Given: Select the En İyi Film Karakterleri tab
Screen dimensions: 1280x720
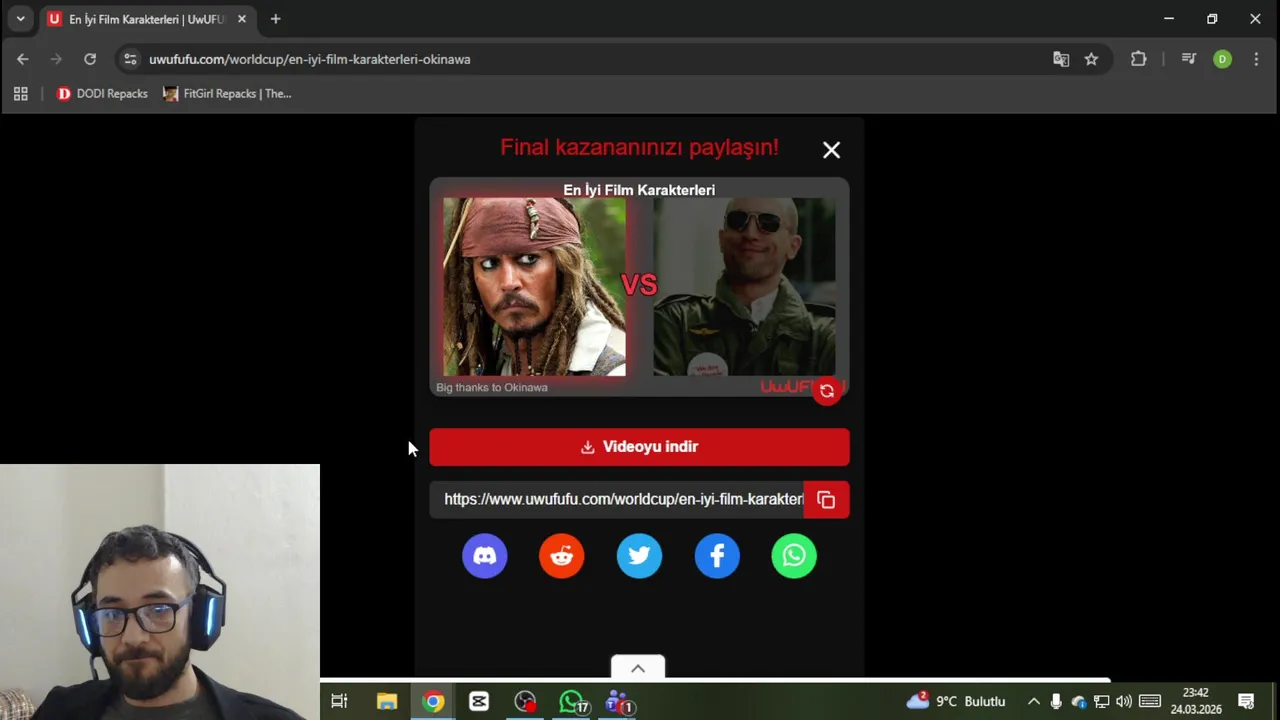Looking at the screenshot, I should (x=147, y=19).
